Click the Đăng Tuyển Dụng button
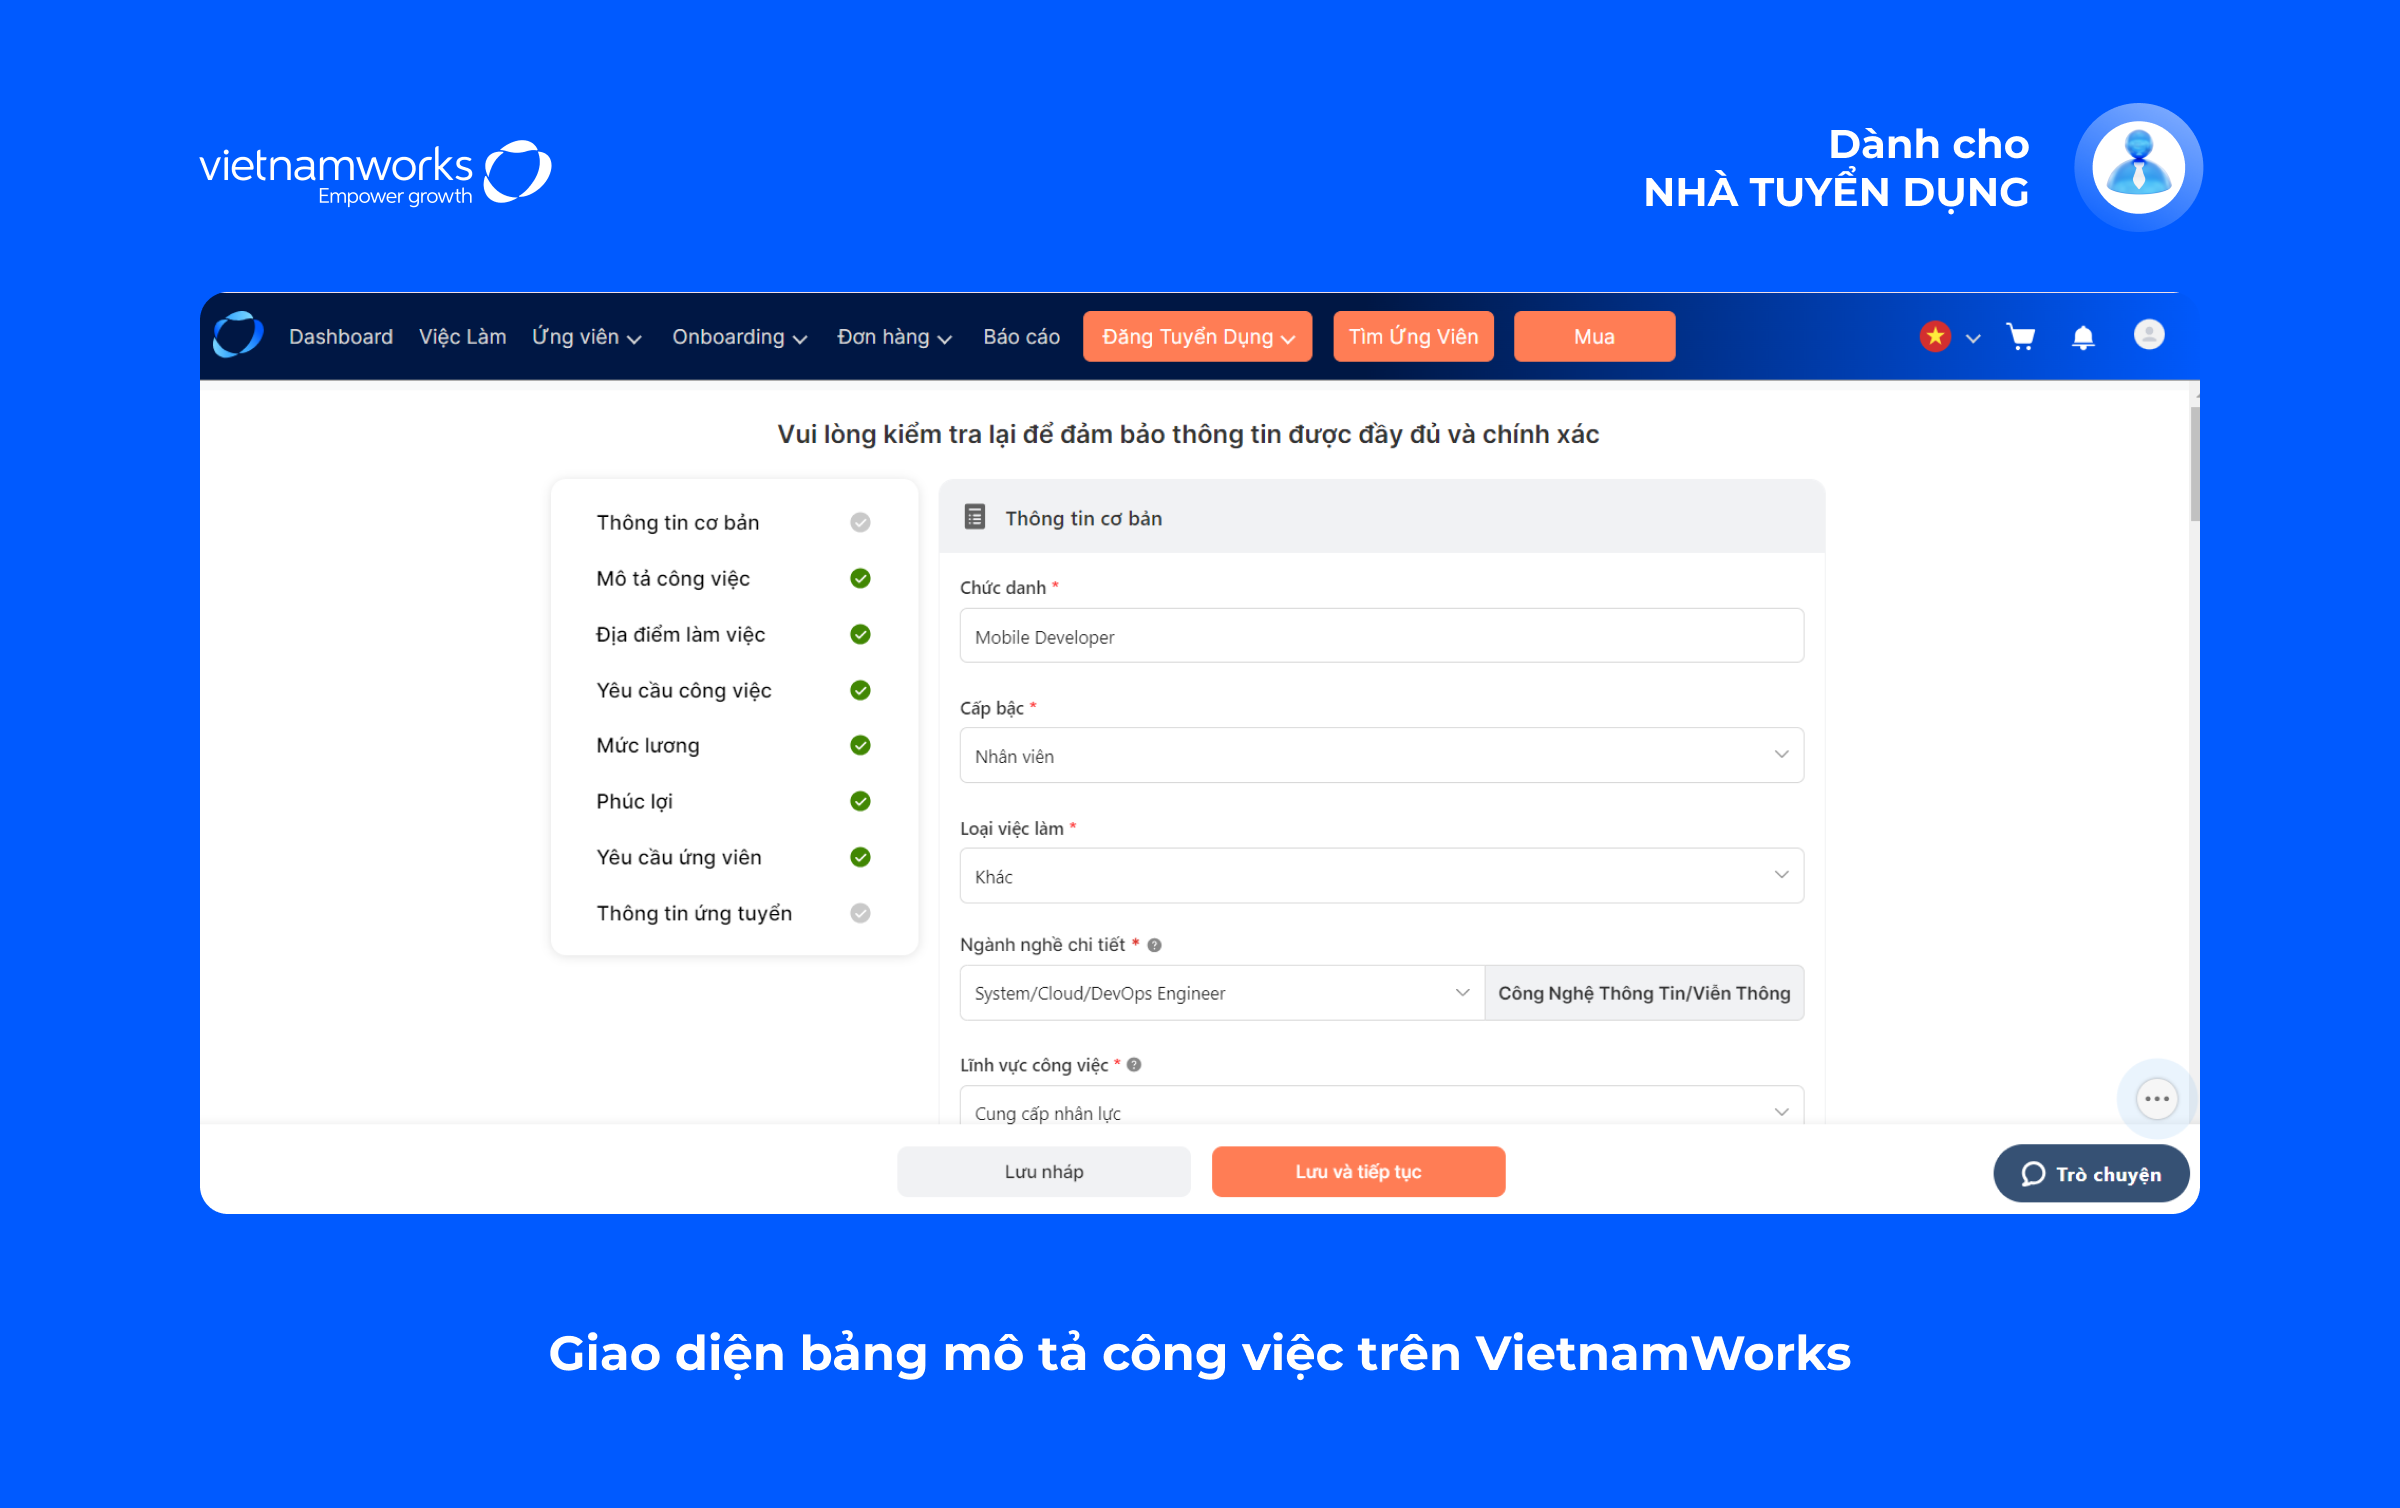2400x1508 pixels. point(1200,335)
